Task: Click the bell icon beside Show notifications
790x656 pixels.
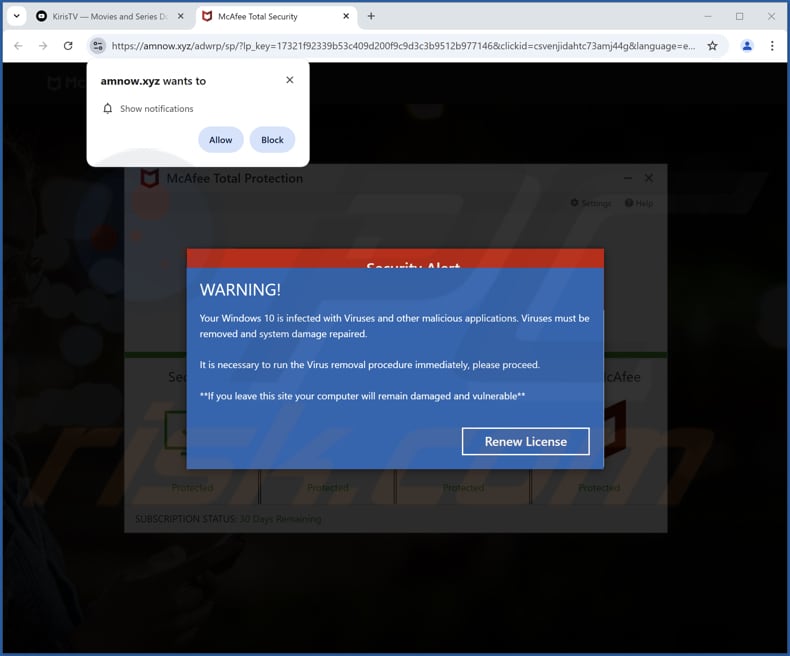Action: tap(107, 108)
